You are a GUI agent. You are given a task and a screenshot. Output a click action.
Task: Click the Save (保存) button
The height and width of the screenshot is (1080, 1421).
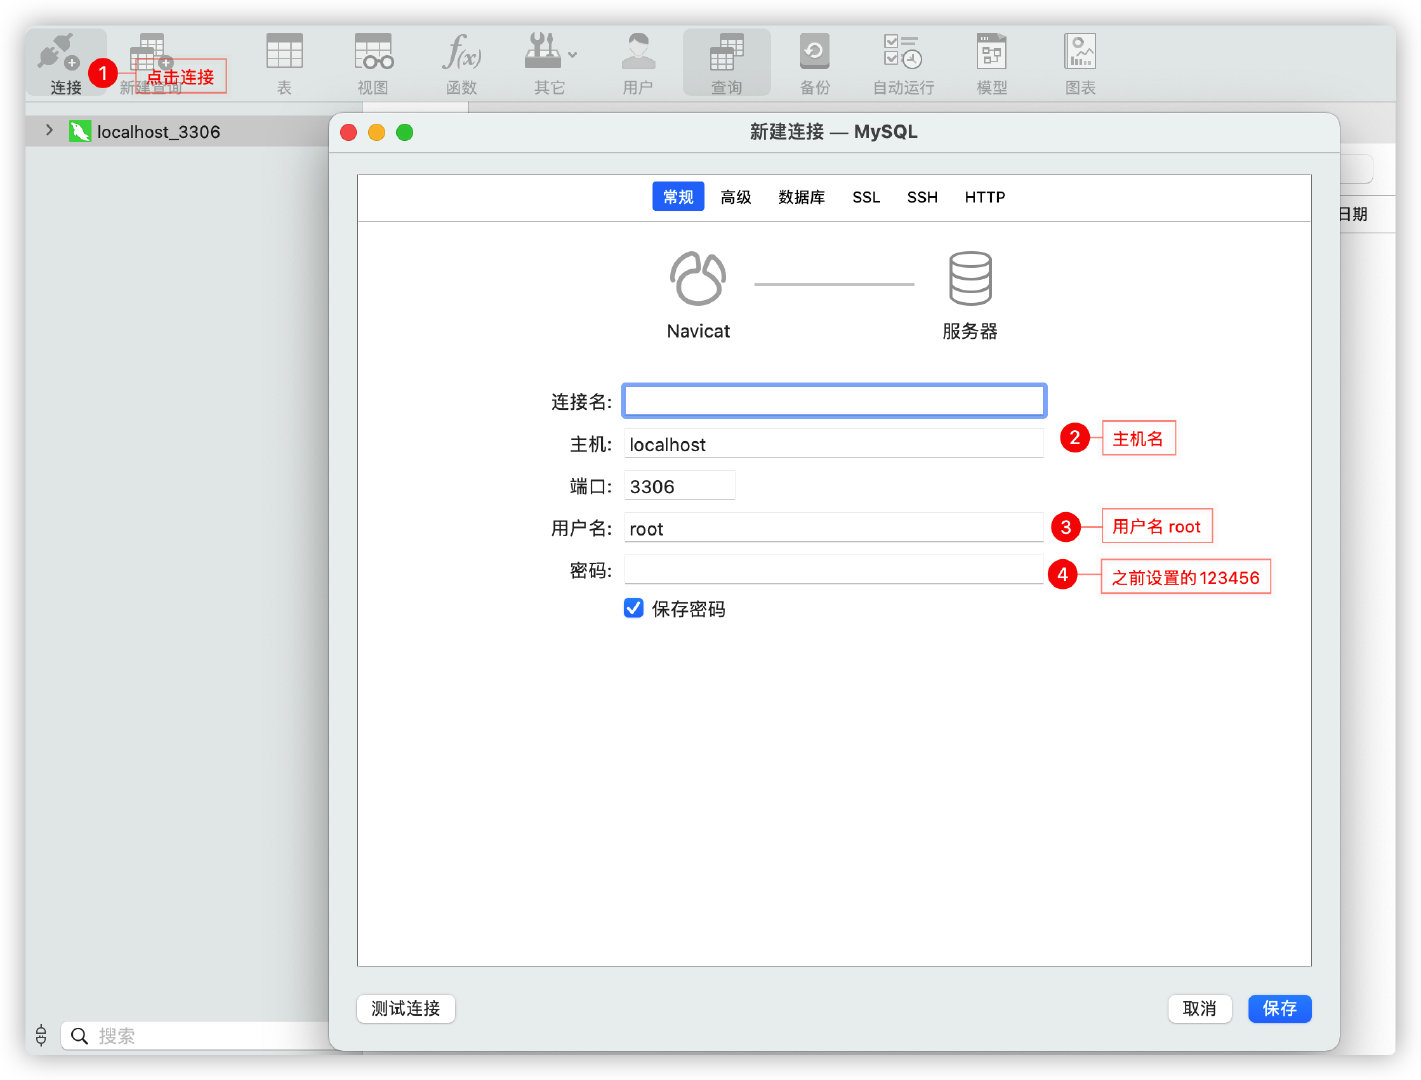[x=1280, y=1008]
